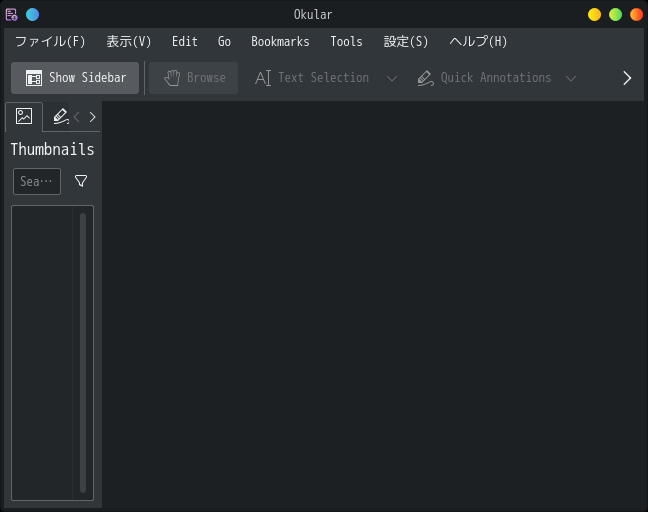Expand the Quick Annotations dropdown arrow
The height and width of the screenshot is (512, 648).
coord(571,78)
